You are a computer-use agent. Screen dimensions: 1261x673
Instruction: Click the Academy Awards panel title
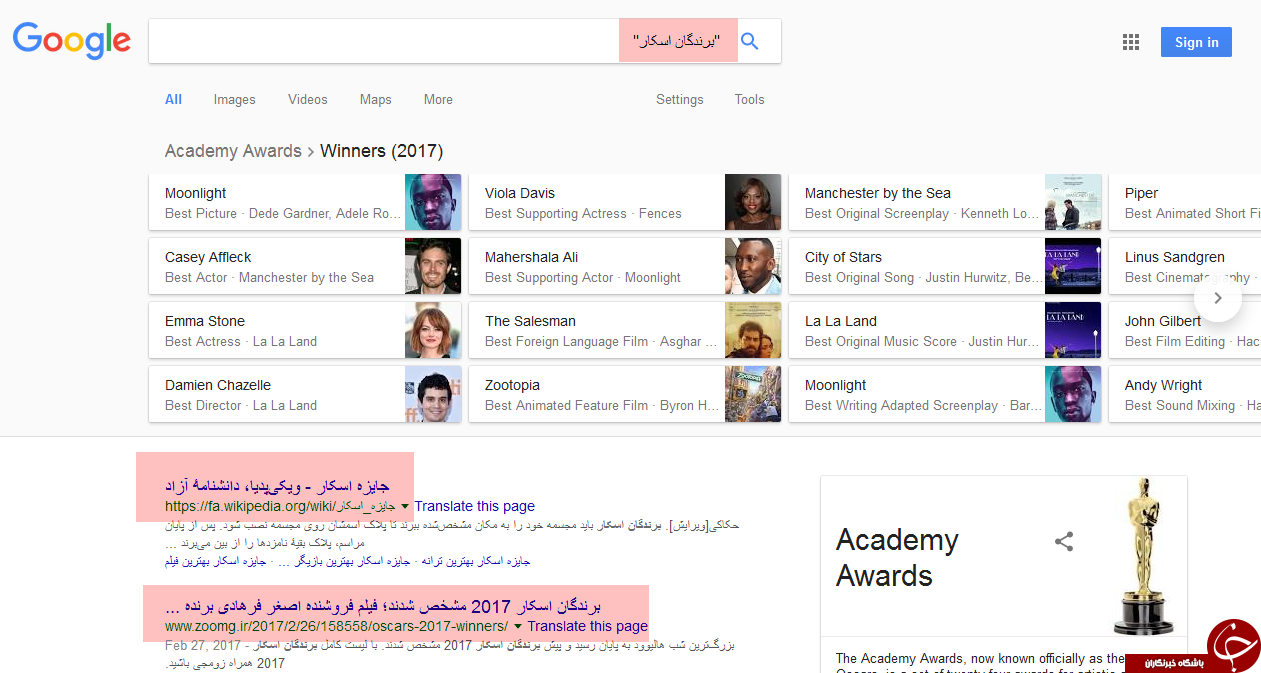point(897,557)
